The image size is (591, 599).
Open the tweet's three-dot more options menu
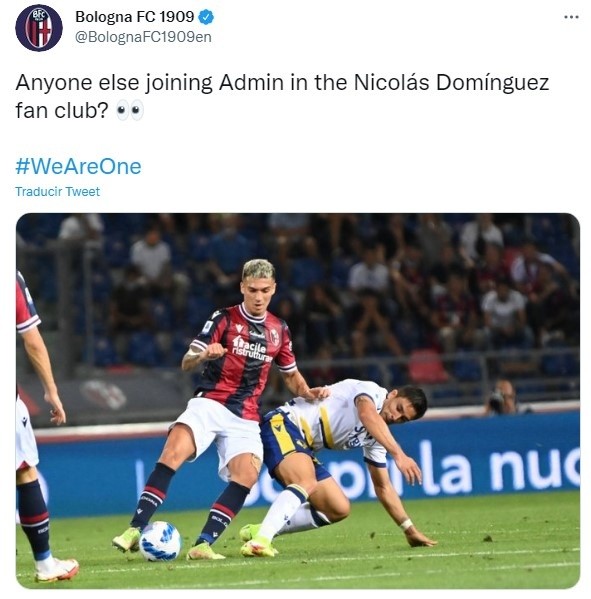[x=571, y=17]
